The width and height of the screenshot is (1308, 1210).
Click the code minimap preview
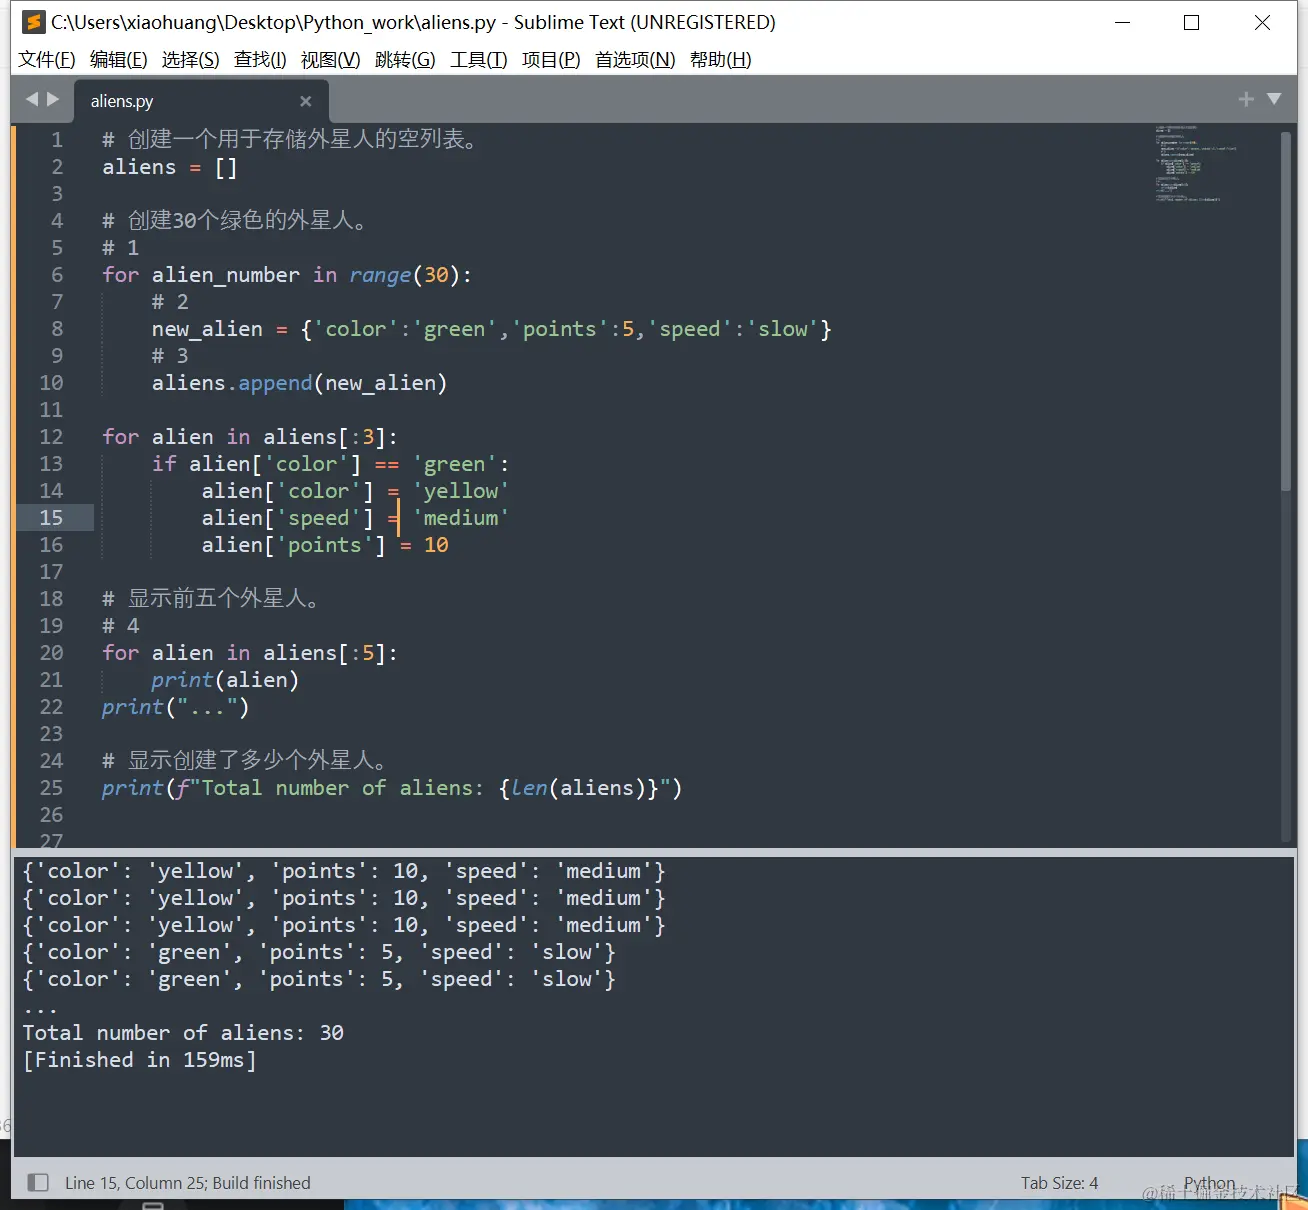tap(1195, 163)
